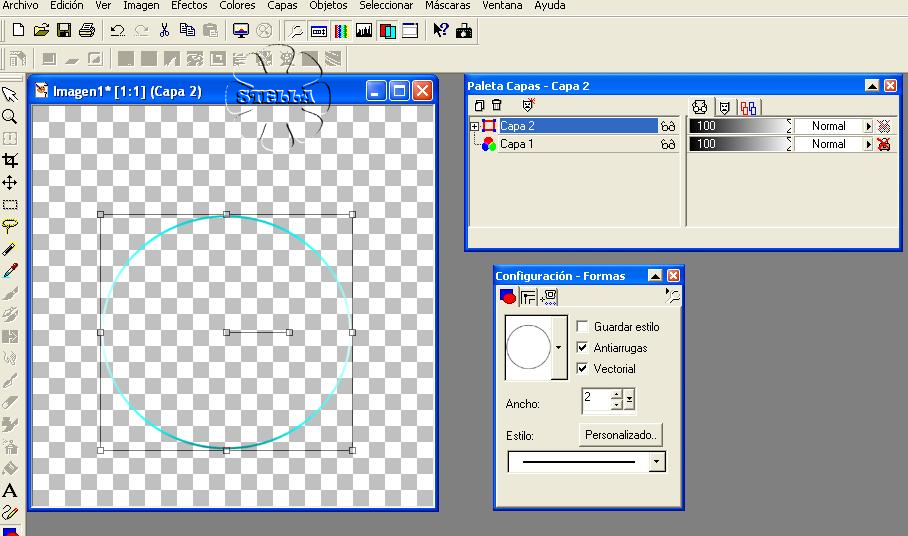Image resolution: width=908 pixels, height=536 pixels.
Task: Switch to the blend ranges tab in Paleta Capas
Action: 748,108
